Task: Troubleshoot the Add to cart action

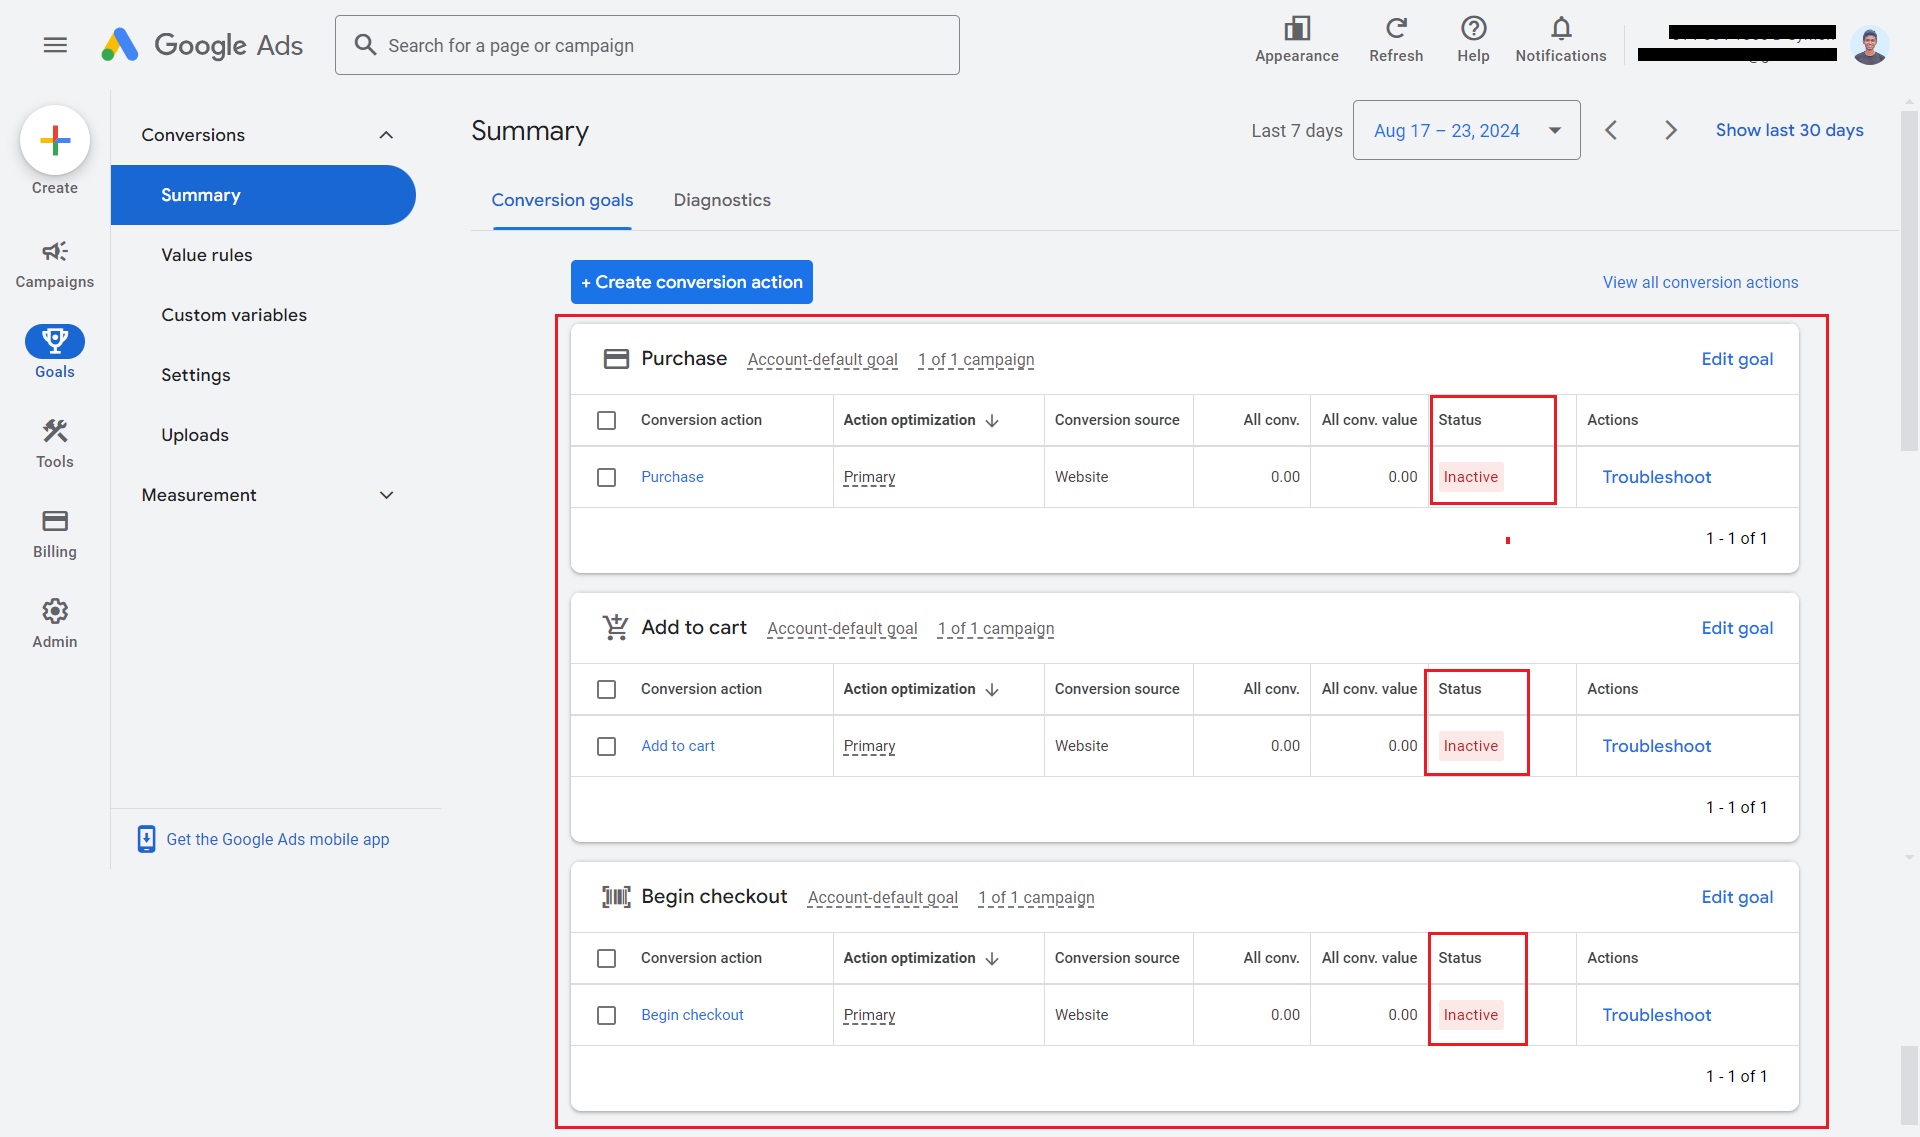Action: tap(1656, 746)
